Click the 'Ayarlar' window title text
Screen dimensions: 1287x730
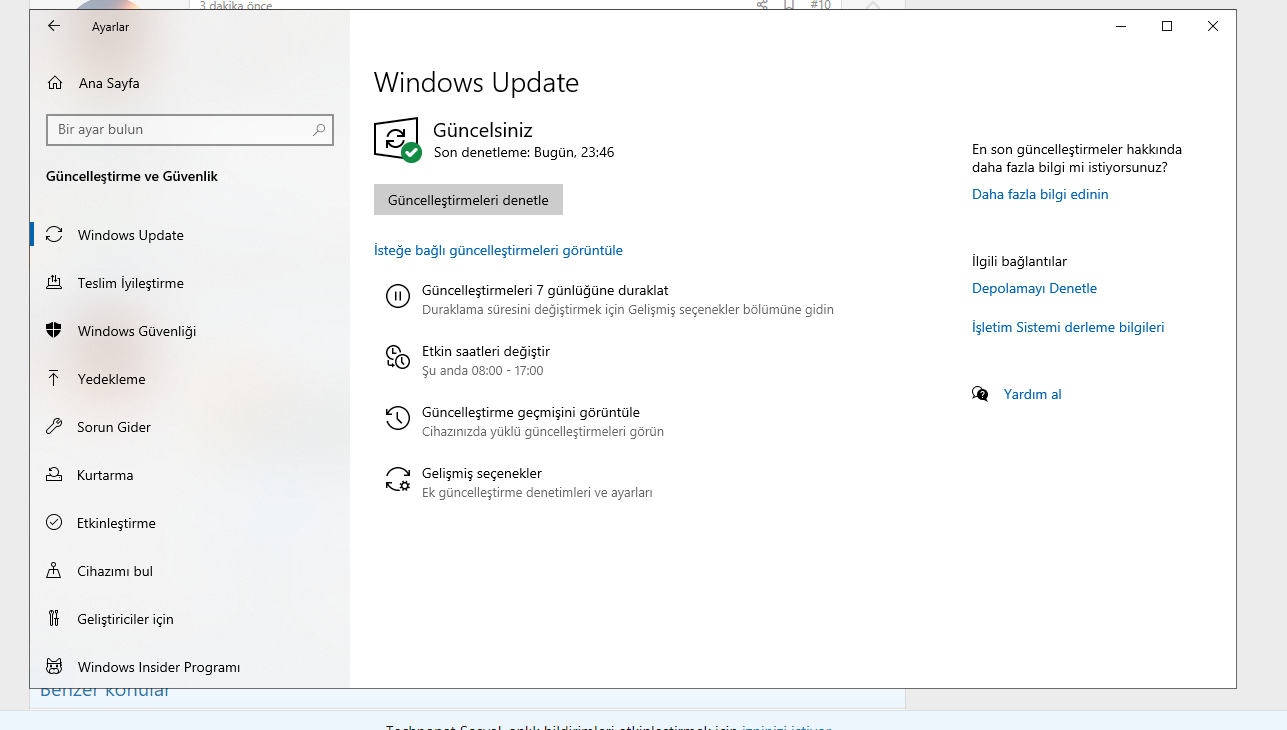point(110,27)
